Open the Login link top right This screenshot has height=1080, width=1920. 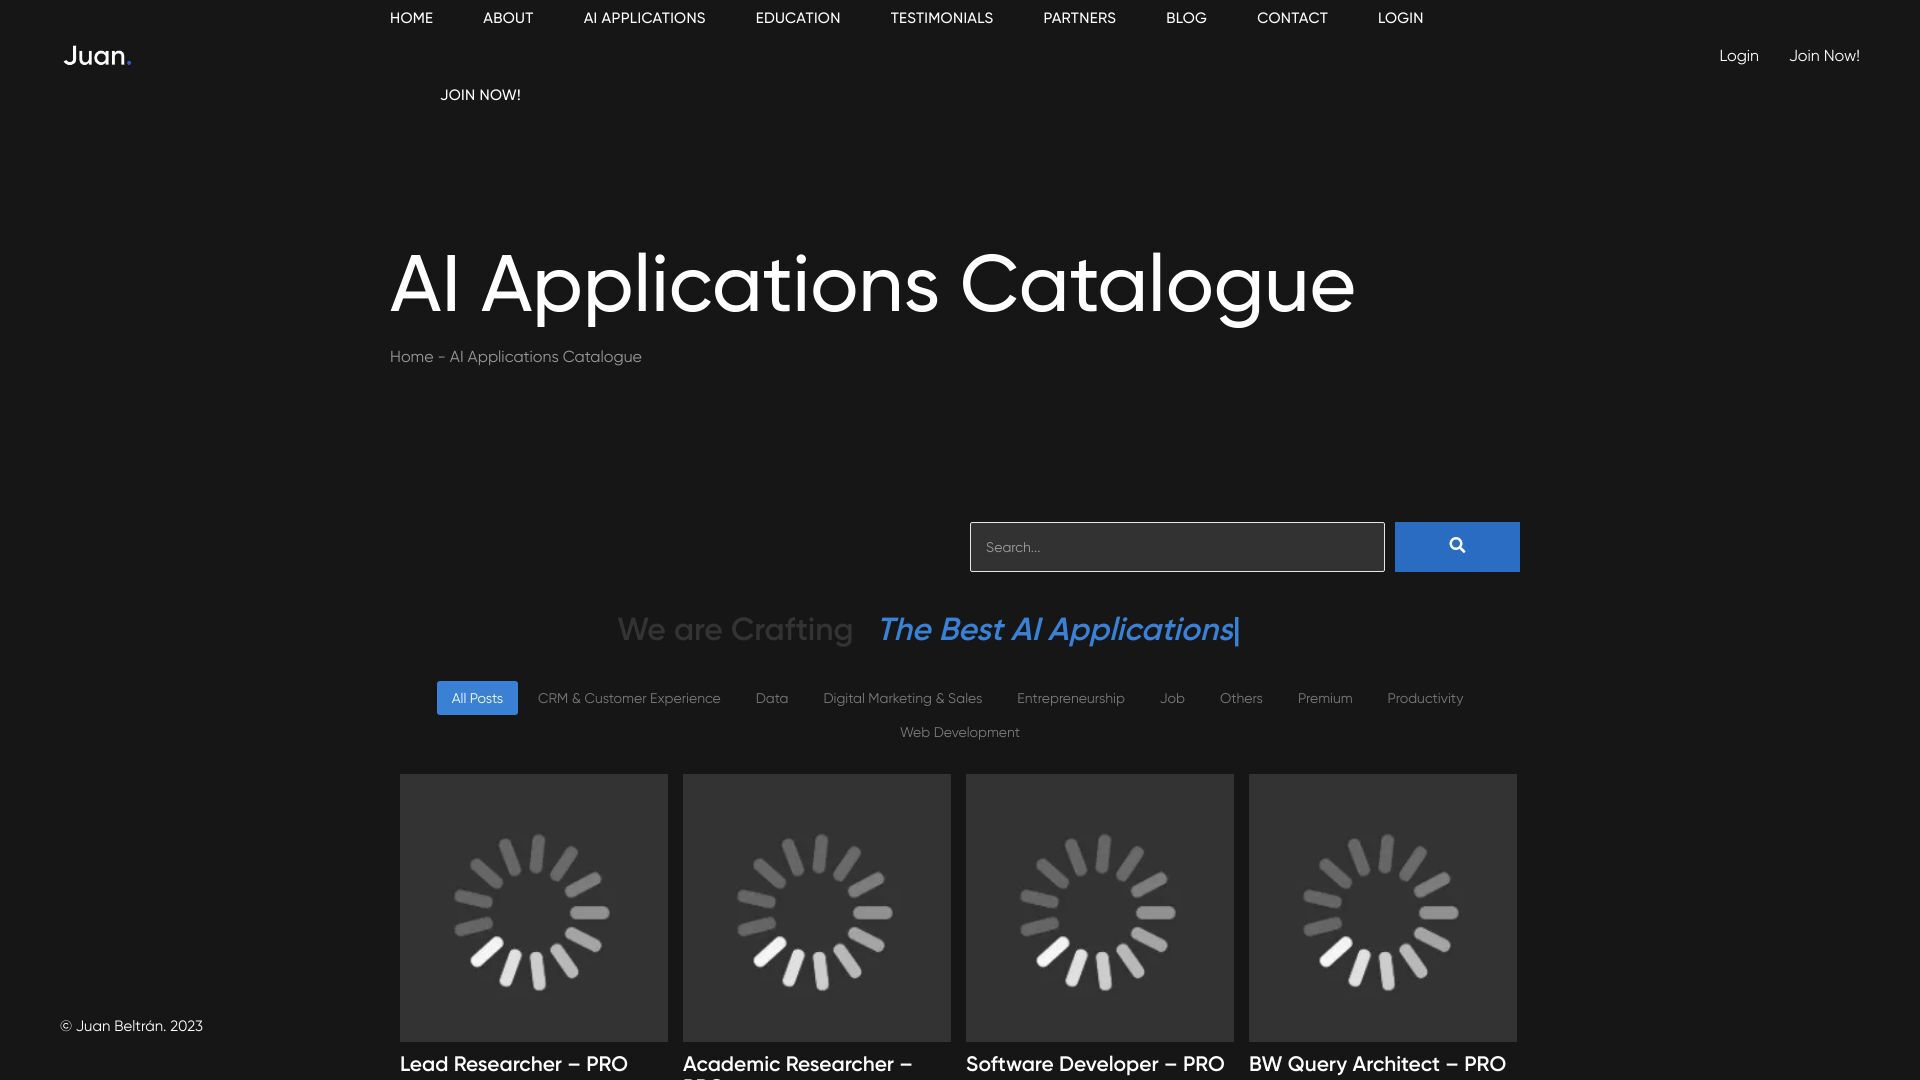coord(1738,55)
